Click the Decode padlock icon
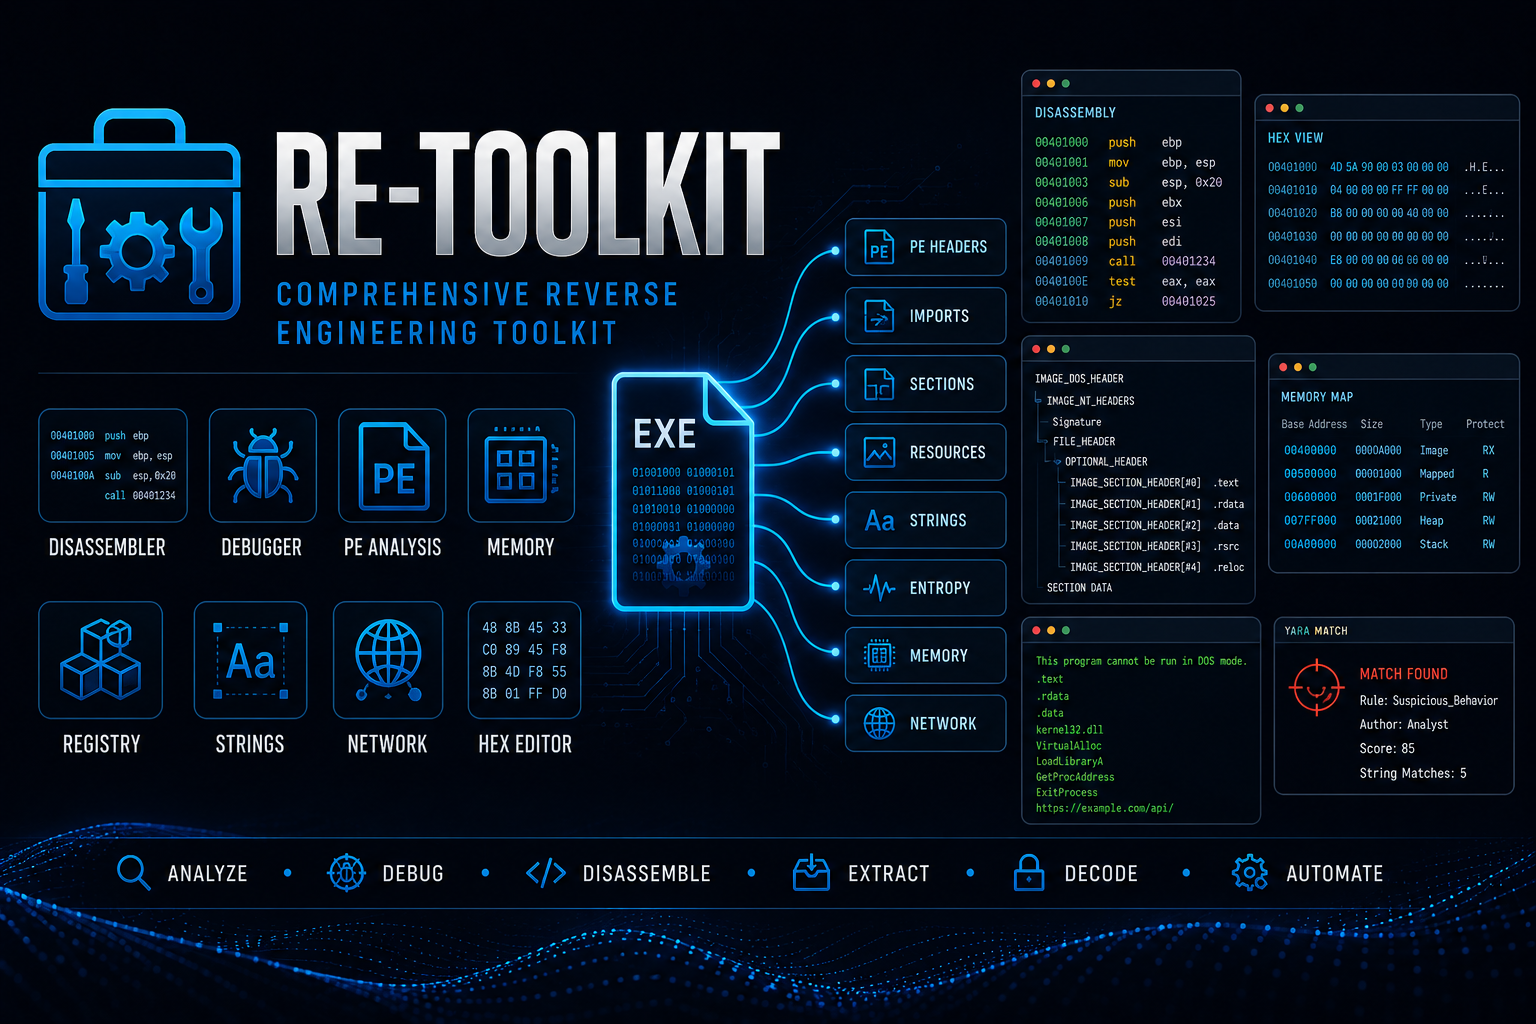 click(1028, 873)
